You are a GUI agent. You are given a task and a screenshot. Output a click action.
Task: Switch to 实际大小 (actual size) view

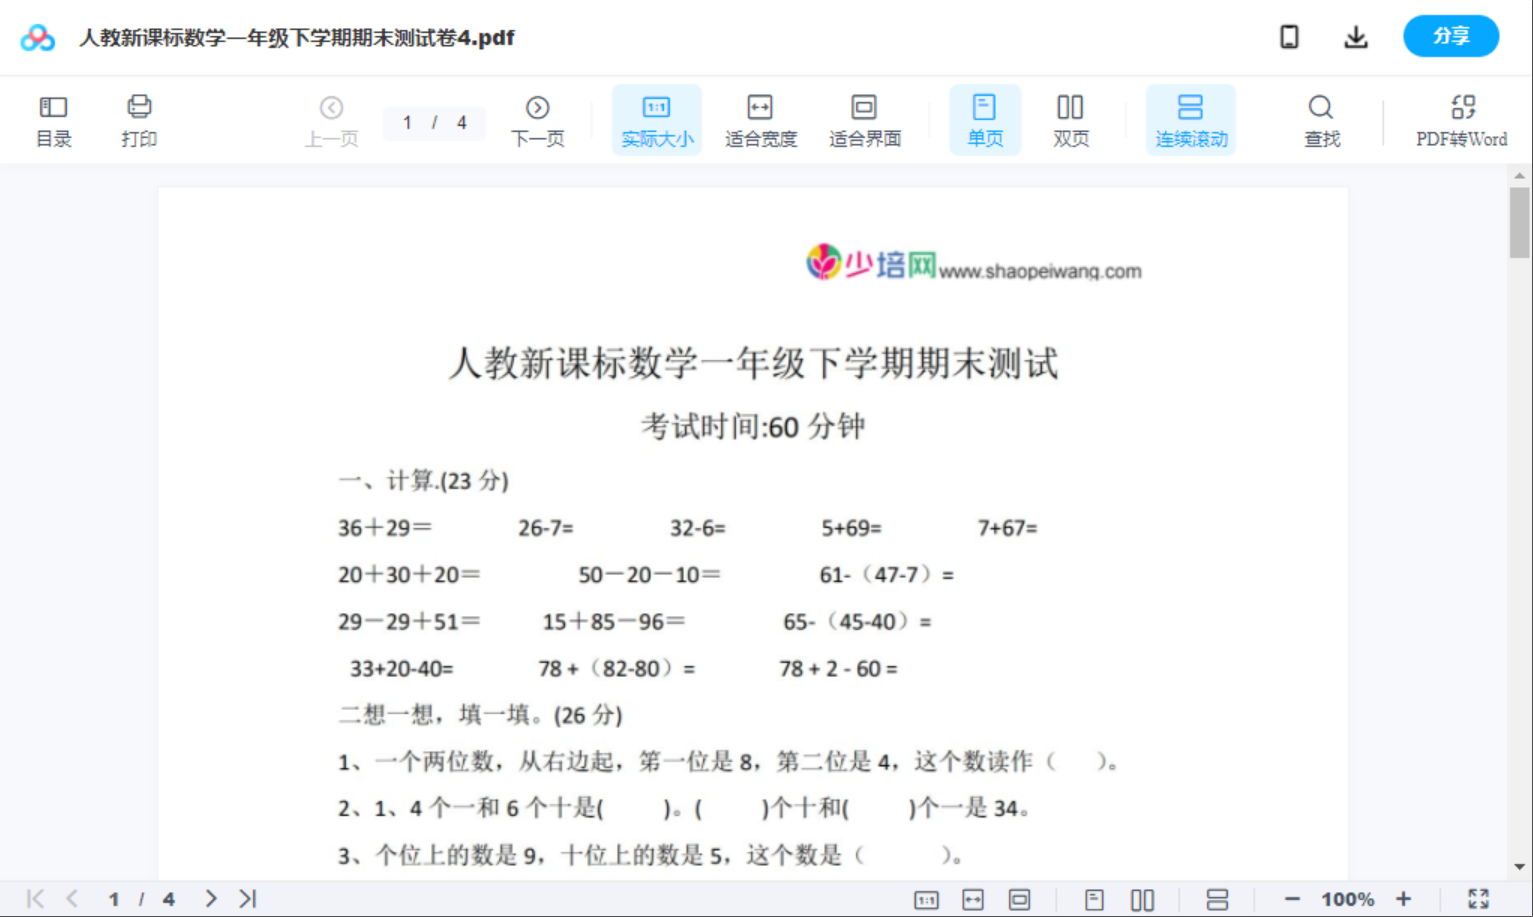(x=656, y=119)
